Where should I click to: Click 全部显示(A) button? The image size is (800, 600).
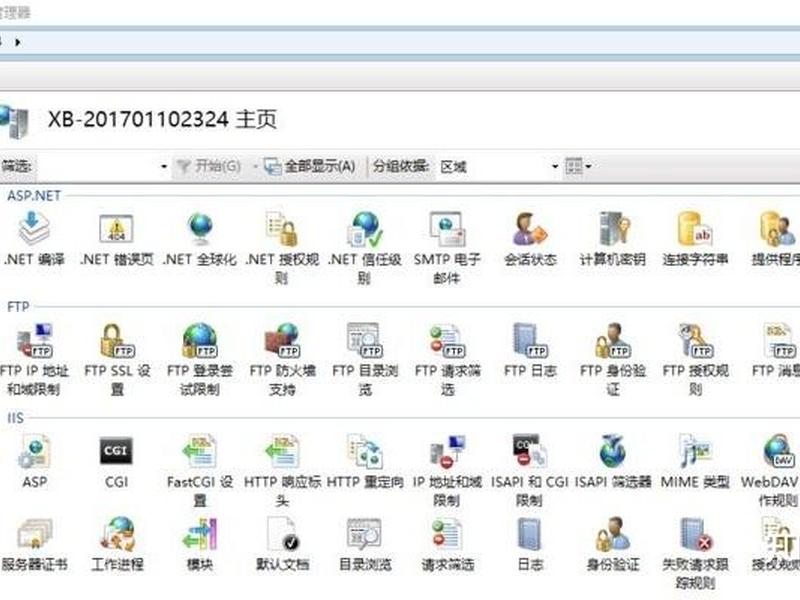point(310,166)
